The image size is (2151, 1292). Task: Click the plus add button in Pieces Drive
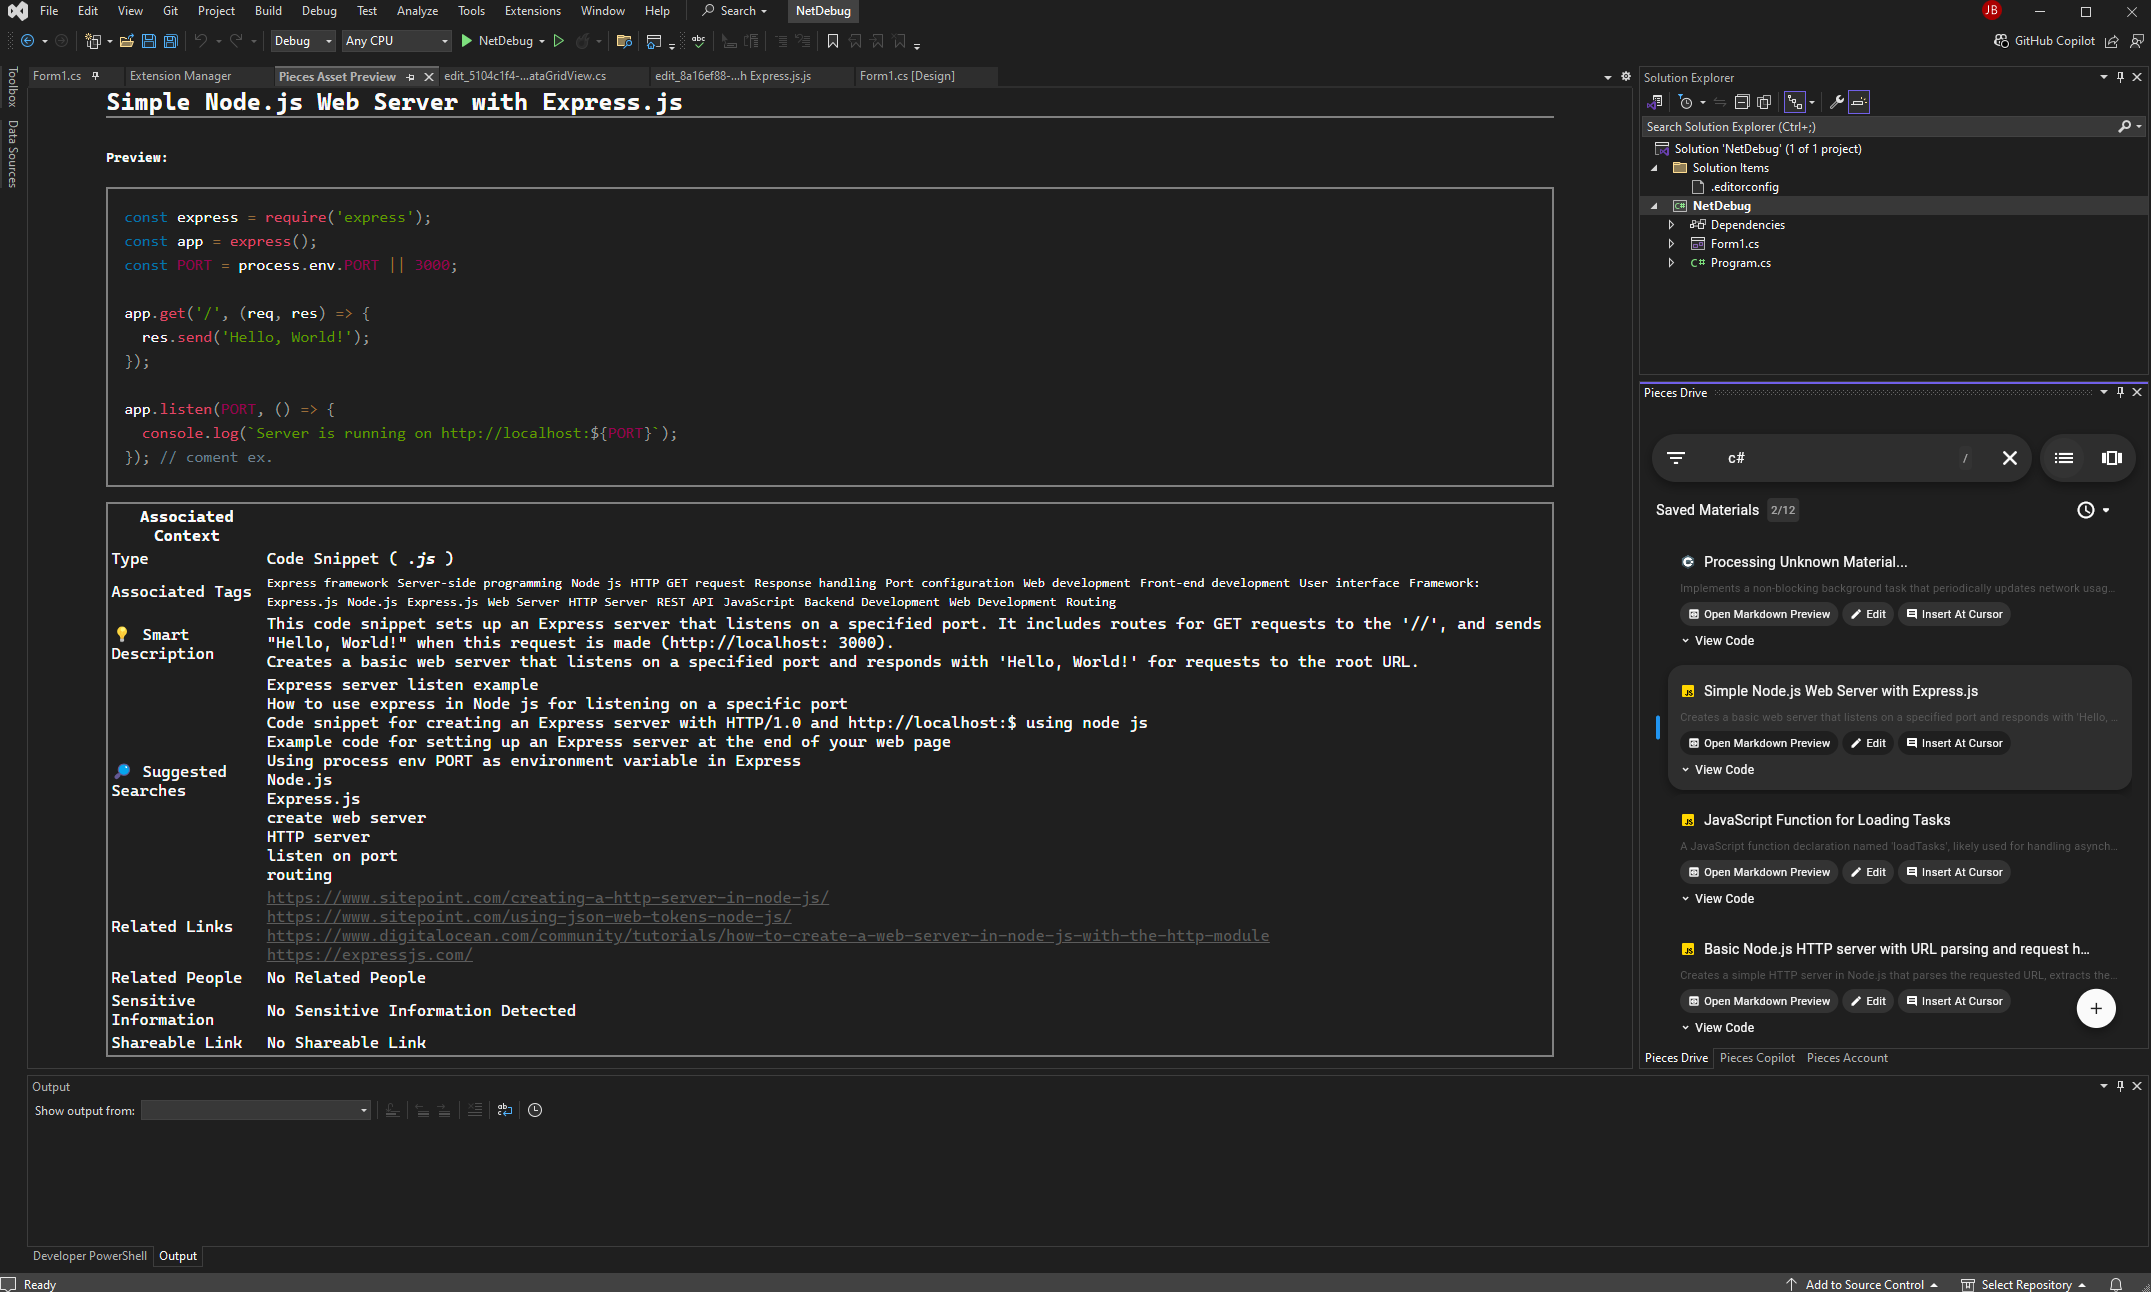2096,1008
